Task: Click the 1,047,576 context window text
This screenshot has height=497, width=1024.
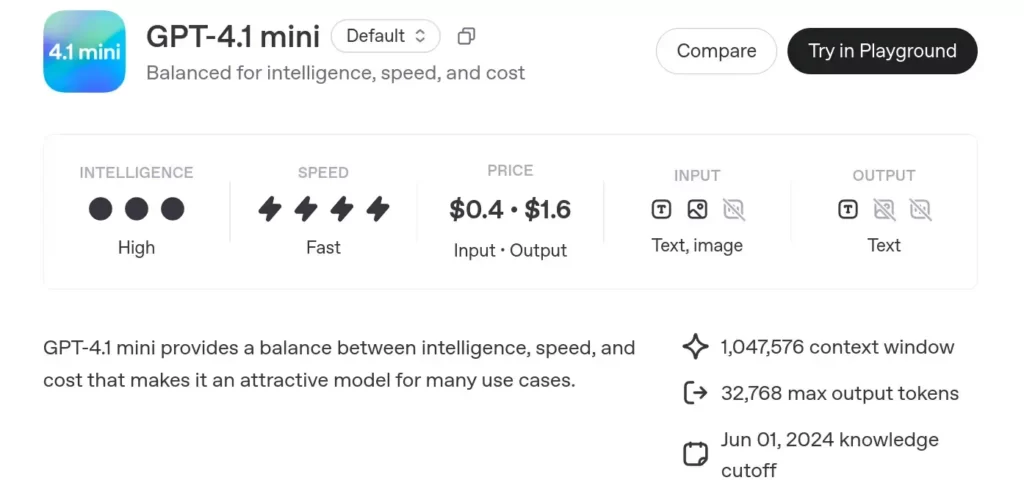Action: [x=837, y=347]
